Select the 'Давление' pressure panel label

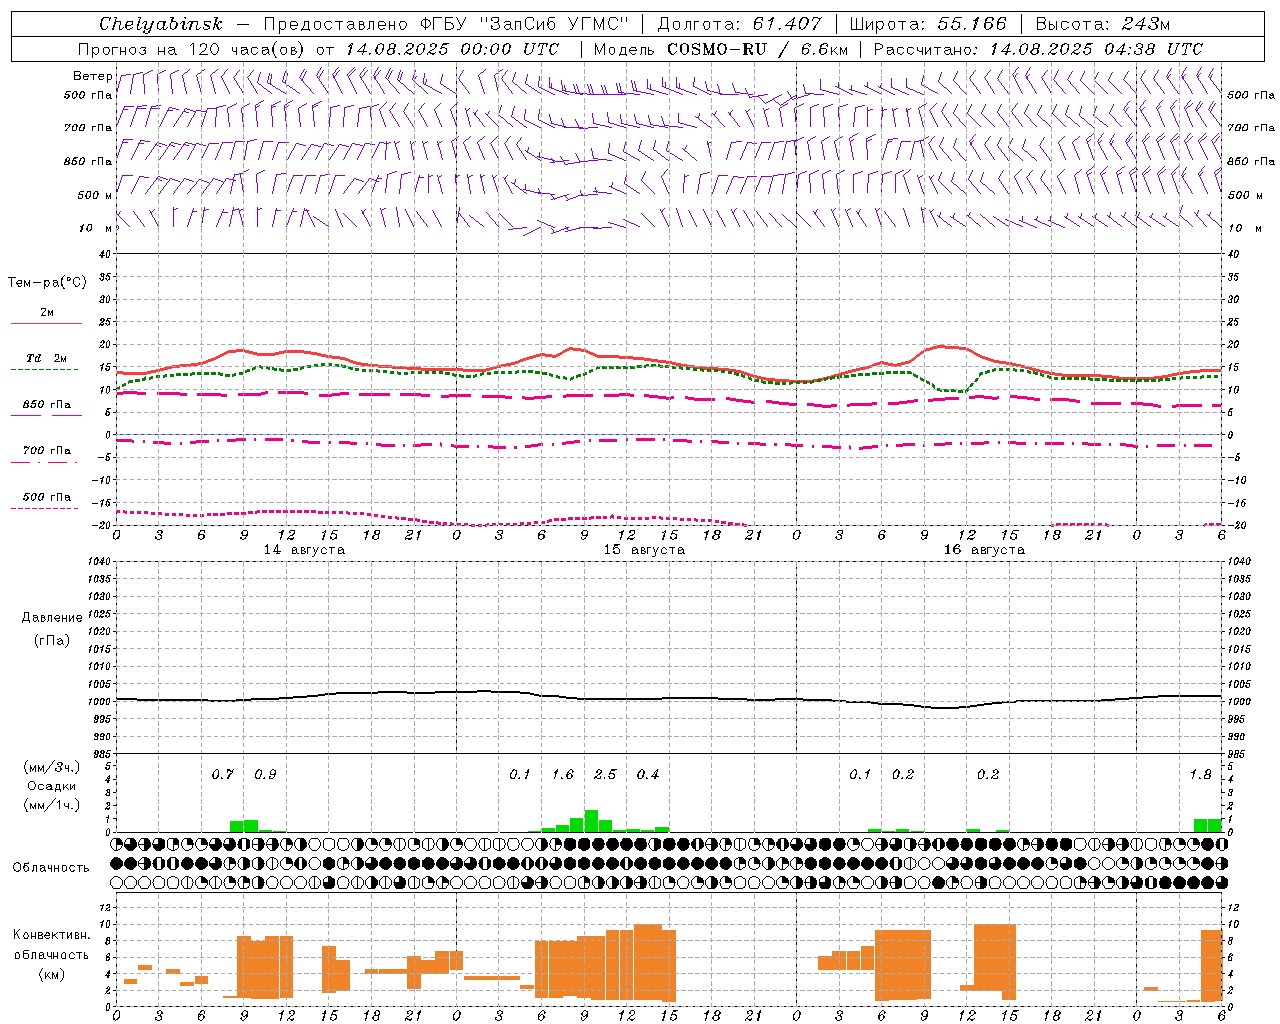(51, 618)
